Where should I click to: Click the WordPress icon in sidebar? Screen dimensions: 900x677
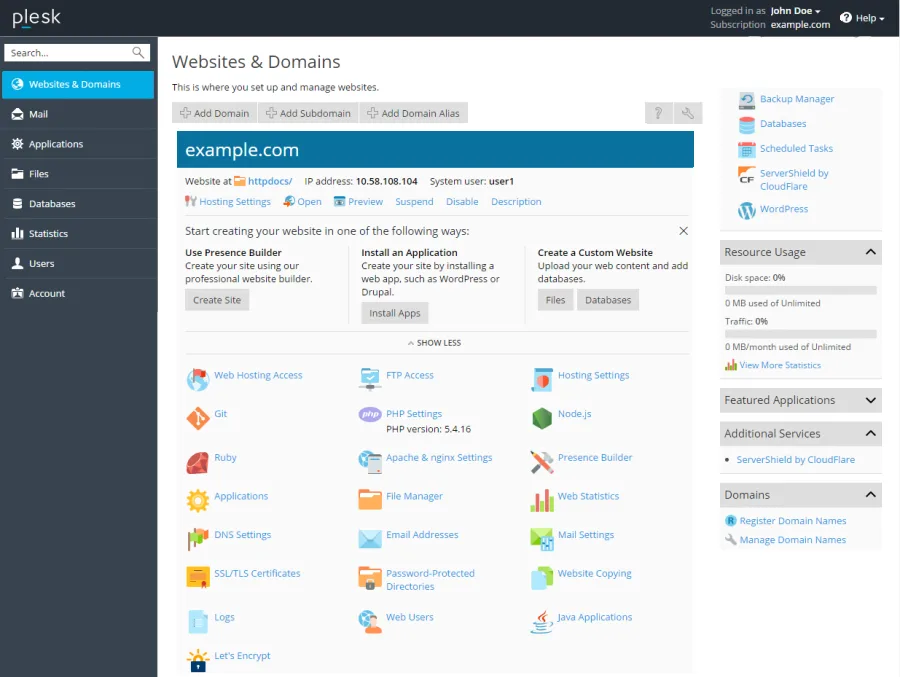[x=746, y=210]
